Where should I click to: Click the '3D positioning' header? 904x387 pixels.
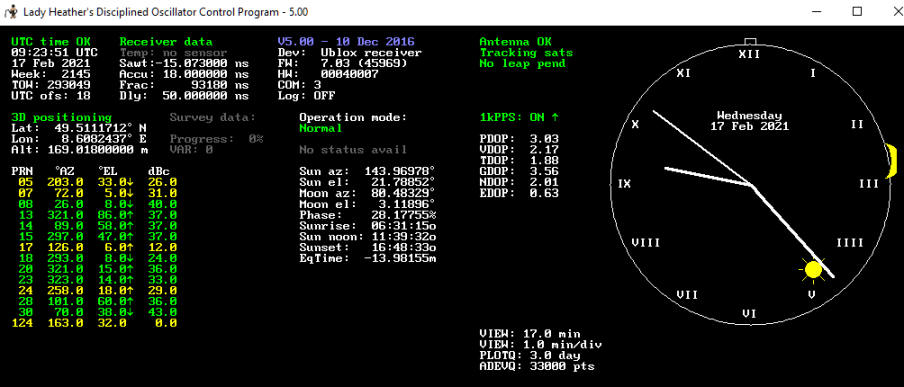pos(62,117)
